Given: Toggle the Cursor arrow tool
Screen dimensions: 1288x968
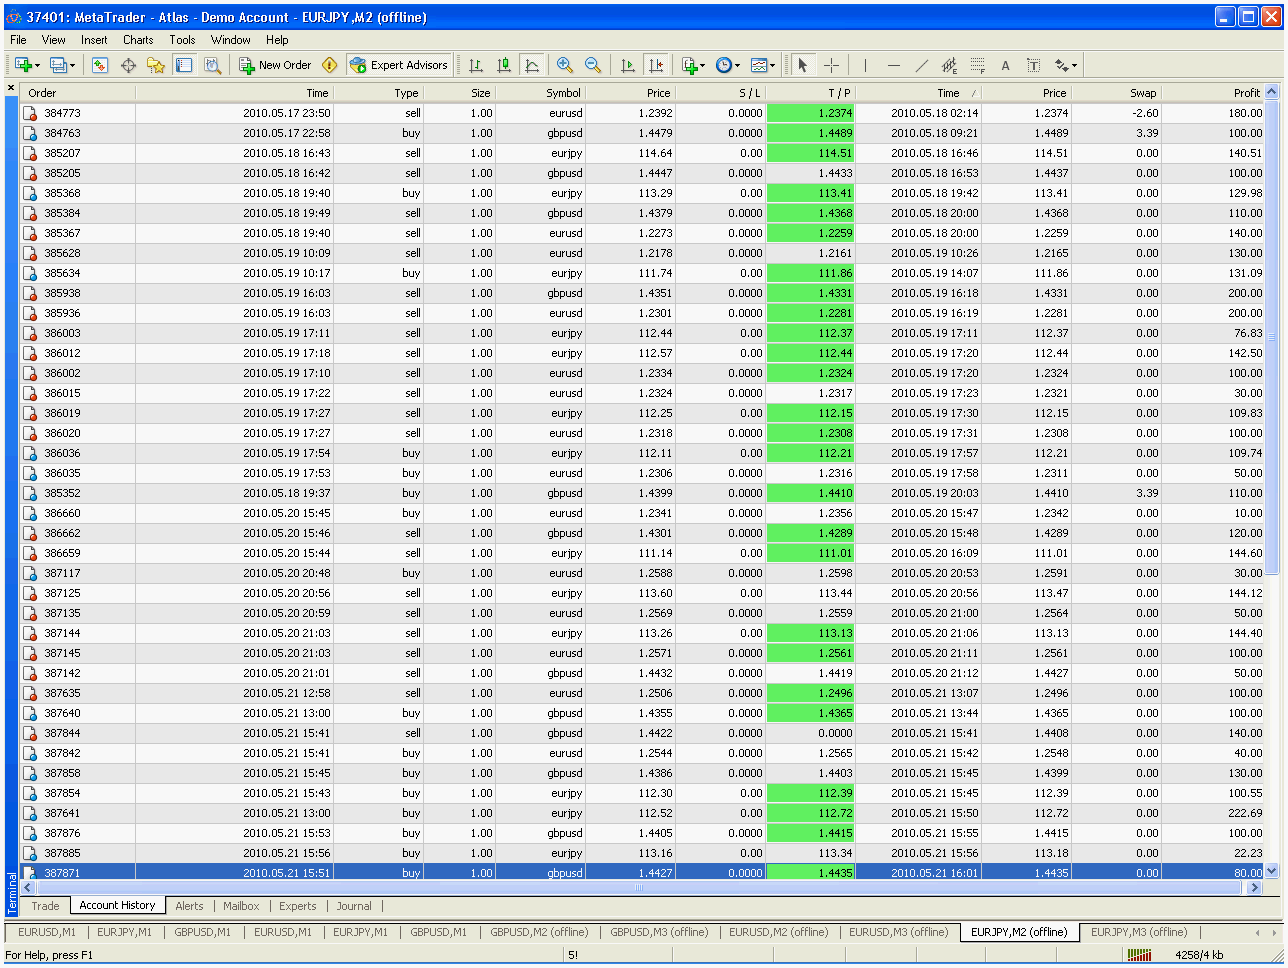Looking at the screenshot, I should coord(802,65).
